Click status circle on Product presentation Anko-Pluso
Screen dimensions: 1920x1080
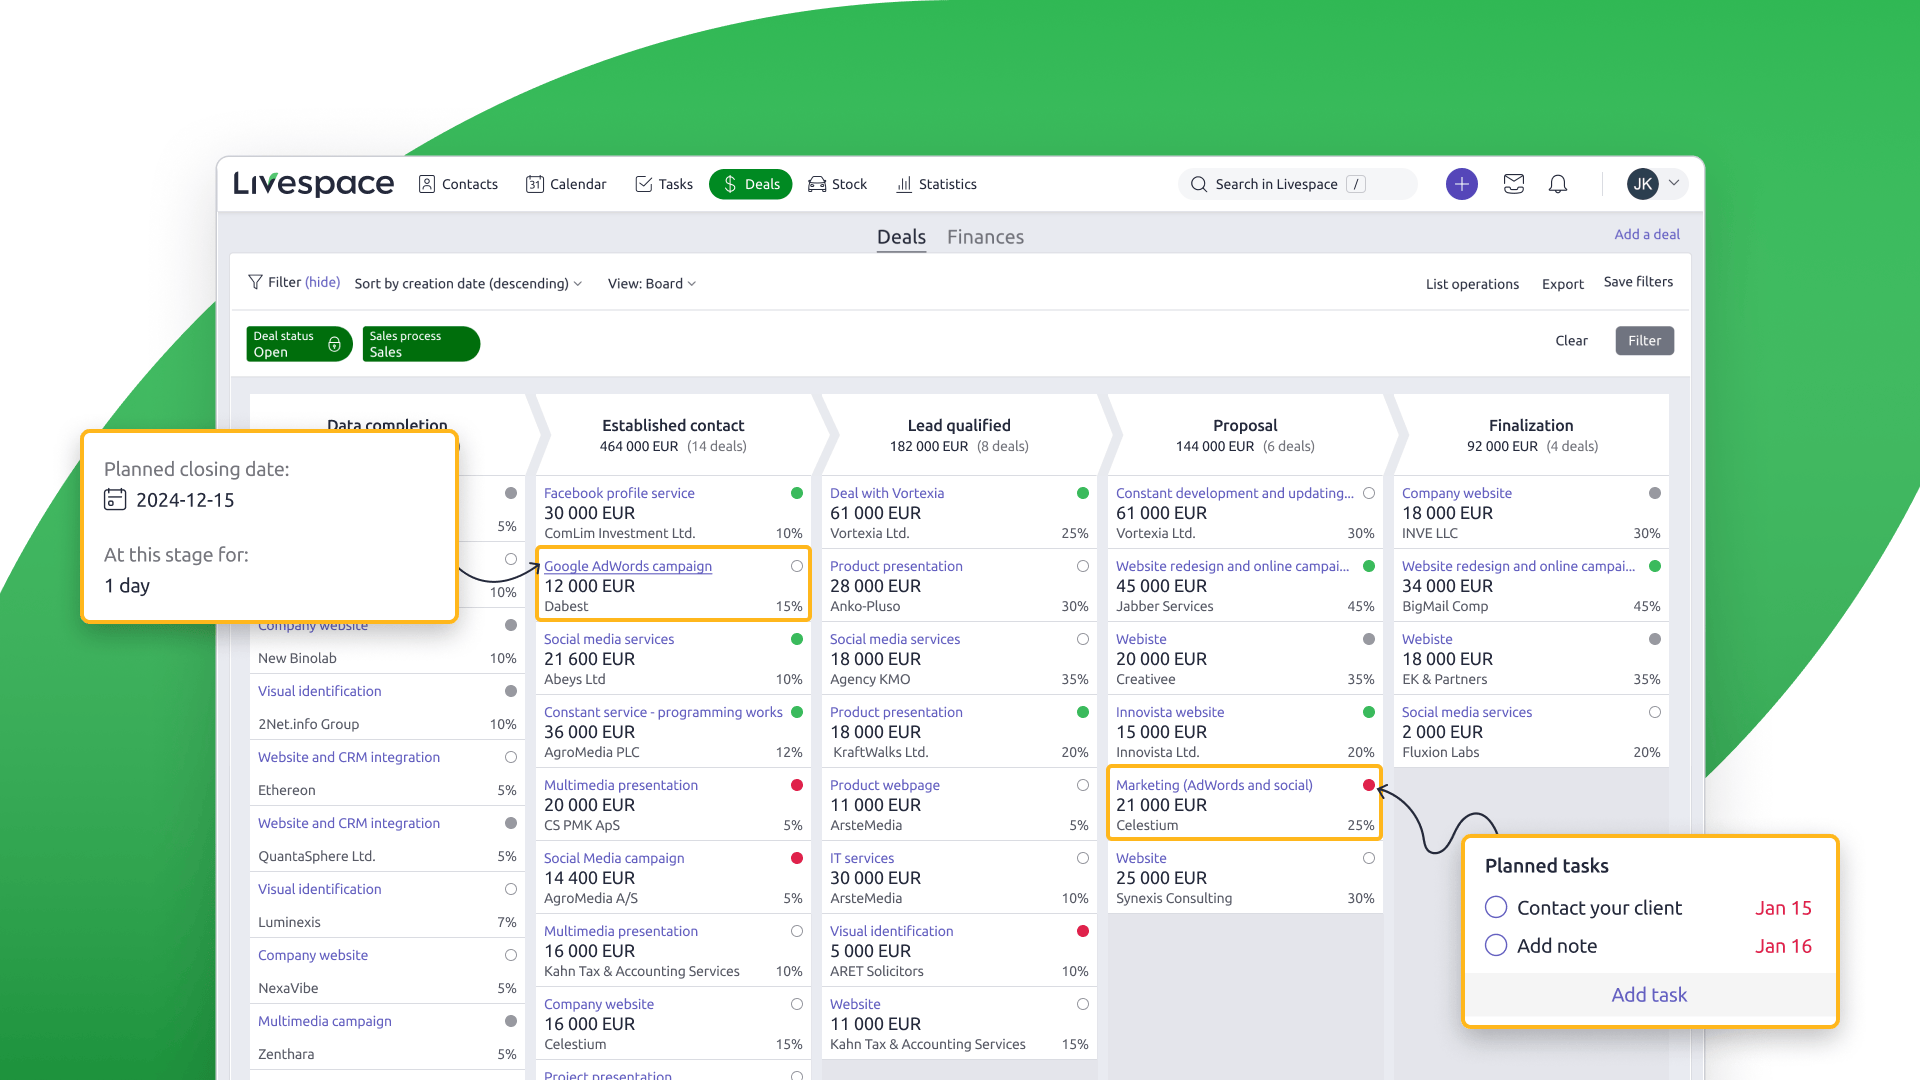tap(1083, 566)
